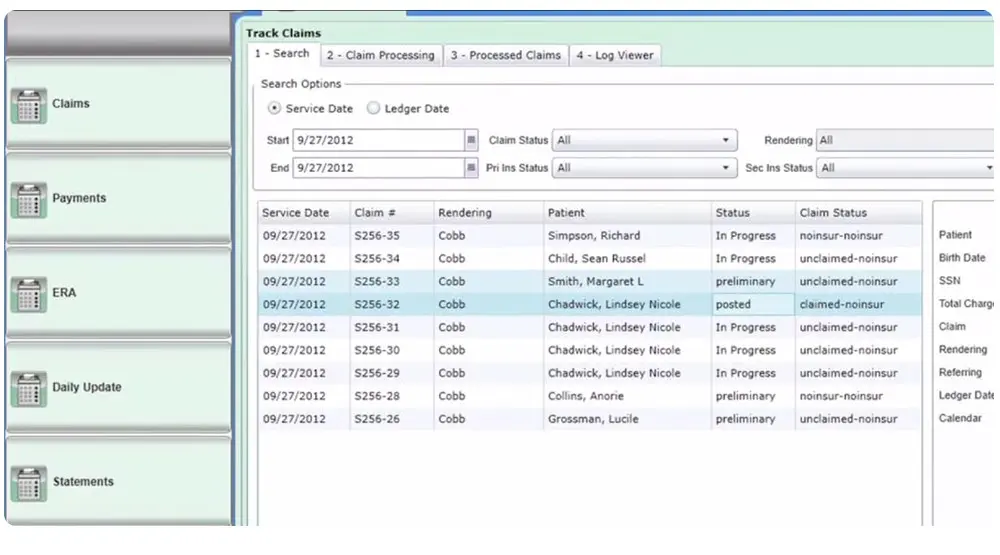Image resolution: width=1000 pixels, height=555 pixels.
Task: Select claim S256-32 cell
Action: pyautogui.click(x=392, y=304)
